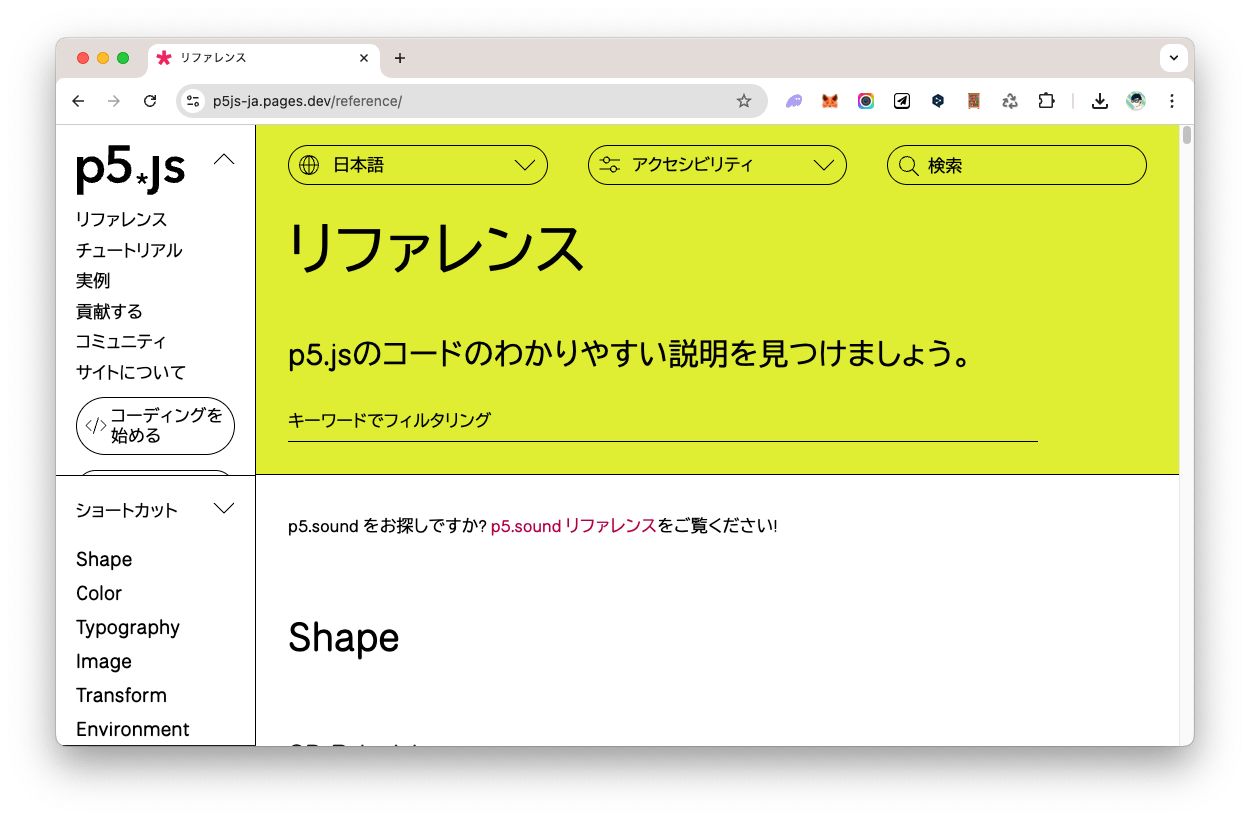The height and width of the screenshot is (820, 1250).
Task: Jump to the Image shortcut
Action: 104,661
